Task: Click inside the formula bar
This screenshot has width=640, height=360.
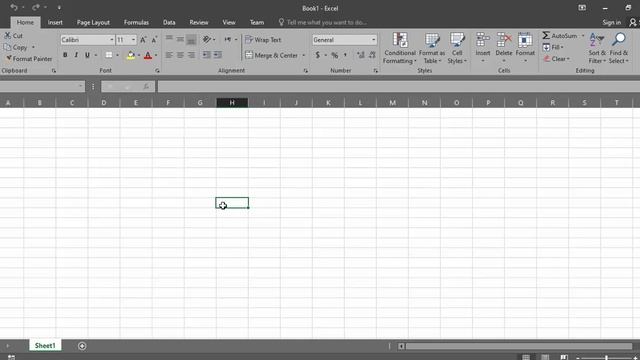Action: (x=399, y=86)
